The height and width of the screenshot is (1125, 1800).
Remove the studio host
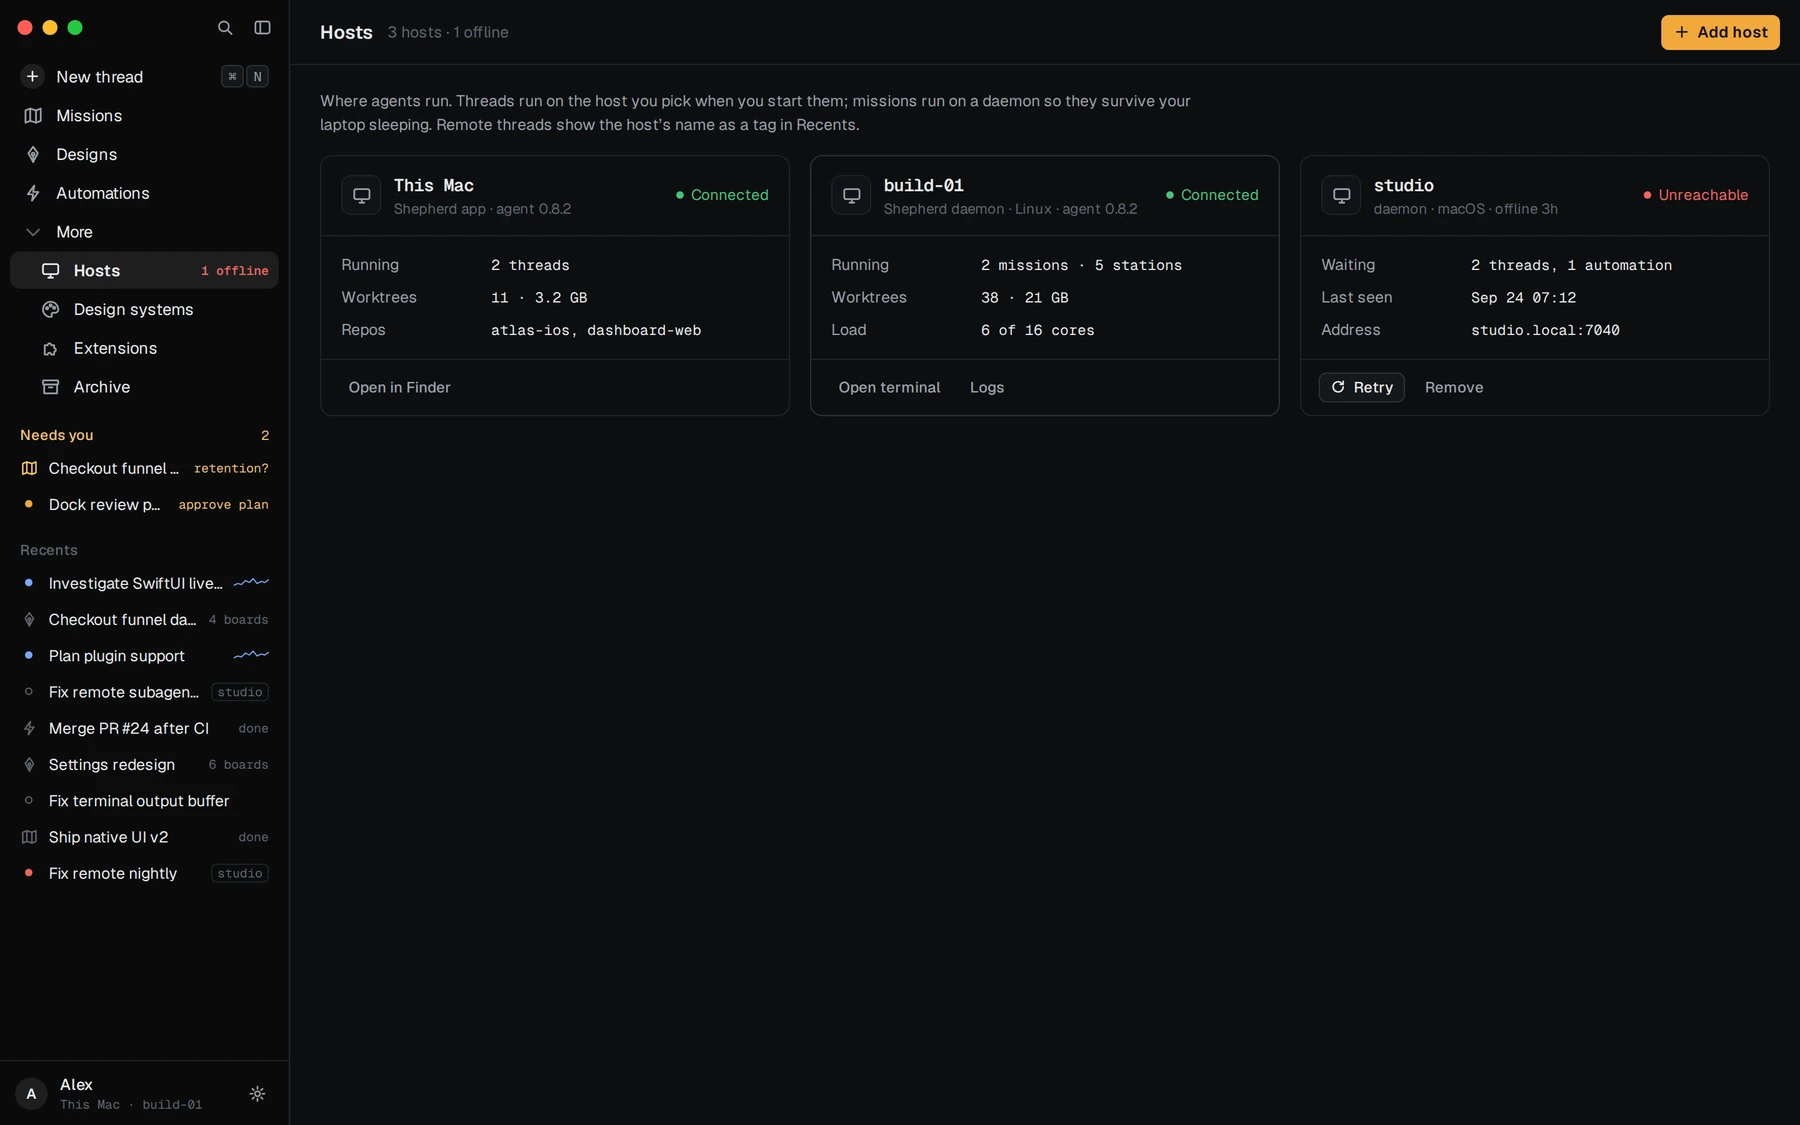point(1454,387)
